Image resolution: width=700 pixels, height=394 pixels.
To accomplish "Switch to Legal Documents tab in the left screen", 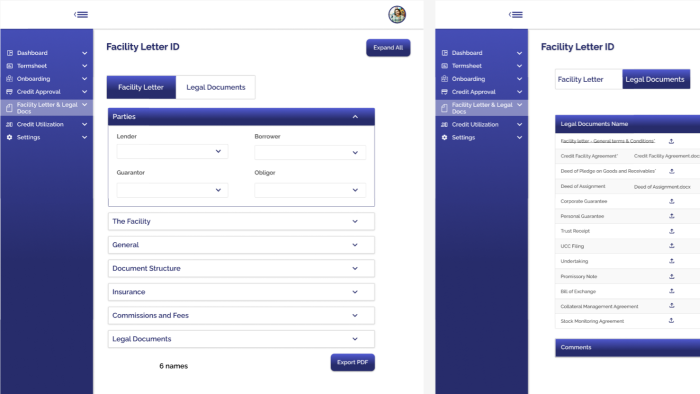I will point(216,87).
